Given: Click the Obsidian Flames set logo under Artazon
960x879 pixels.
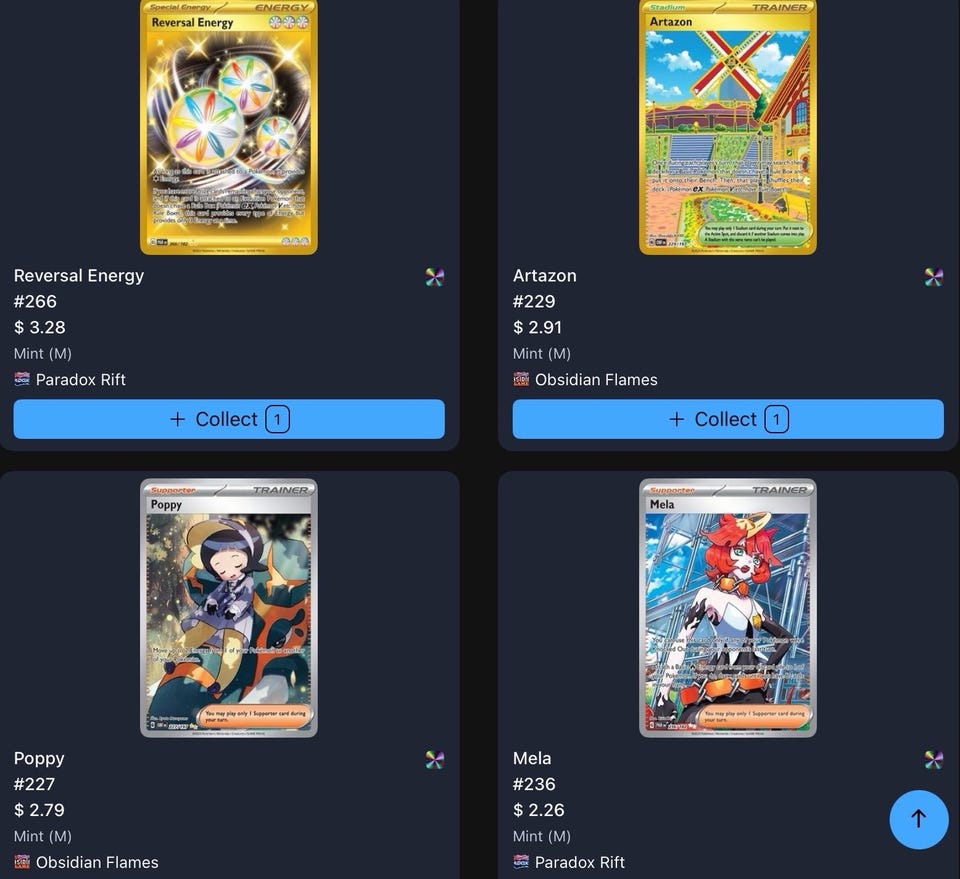Looking at the screenshot, I should tap(521, 379).
